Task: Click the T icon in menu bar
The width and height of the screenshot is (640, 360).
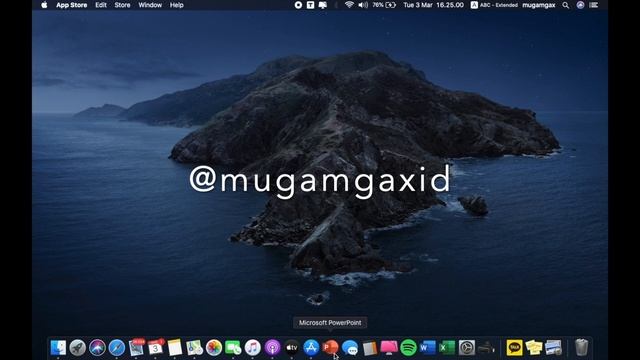Action: (311, 5)
